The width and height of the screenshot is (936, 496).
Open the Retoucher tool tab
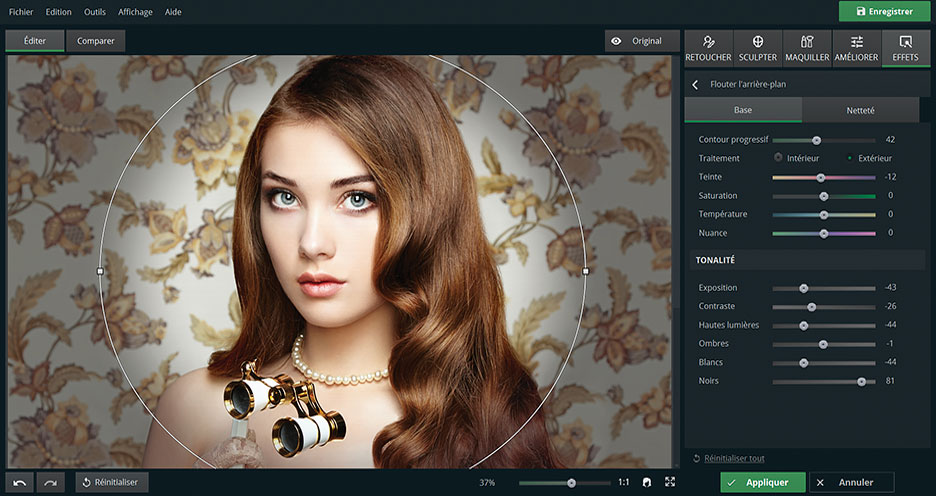[x=708, y=48]
